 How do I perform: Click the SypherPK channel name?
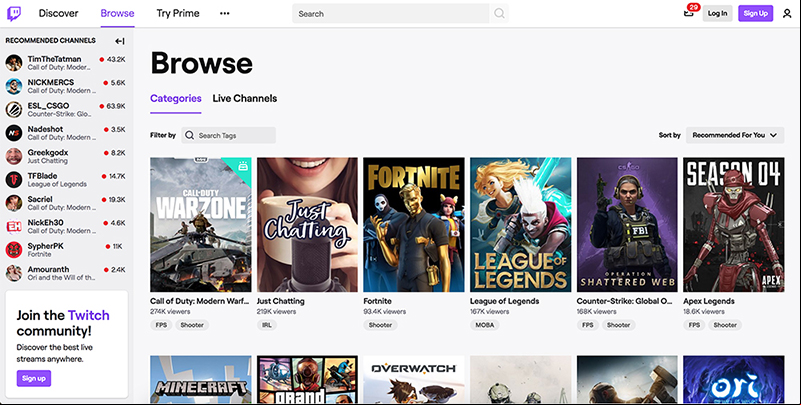coord(45,246)
